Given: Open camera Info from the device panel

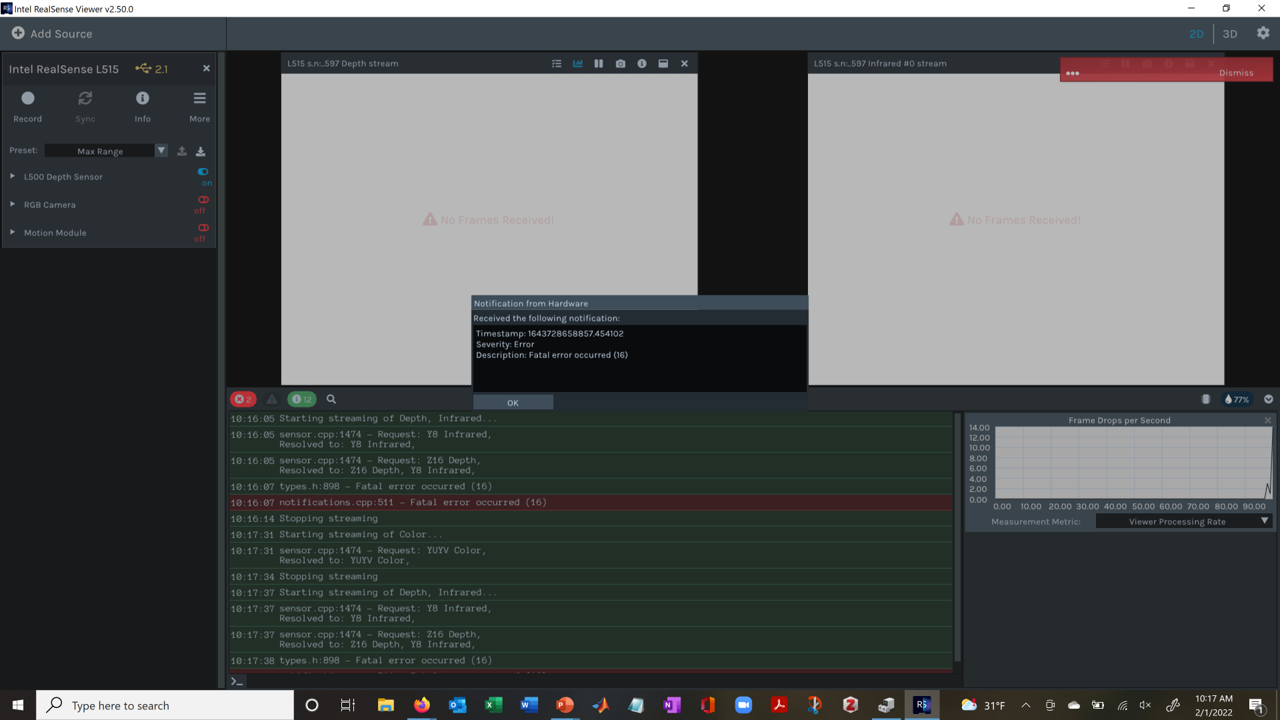Looking at the screenshot, I should tap(142, 97).
